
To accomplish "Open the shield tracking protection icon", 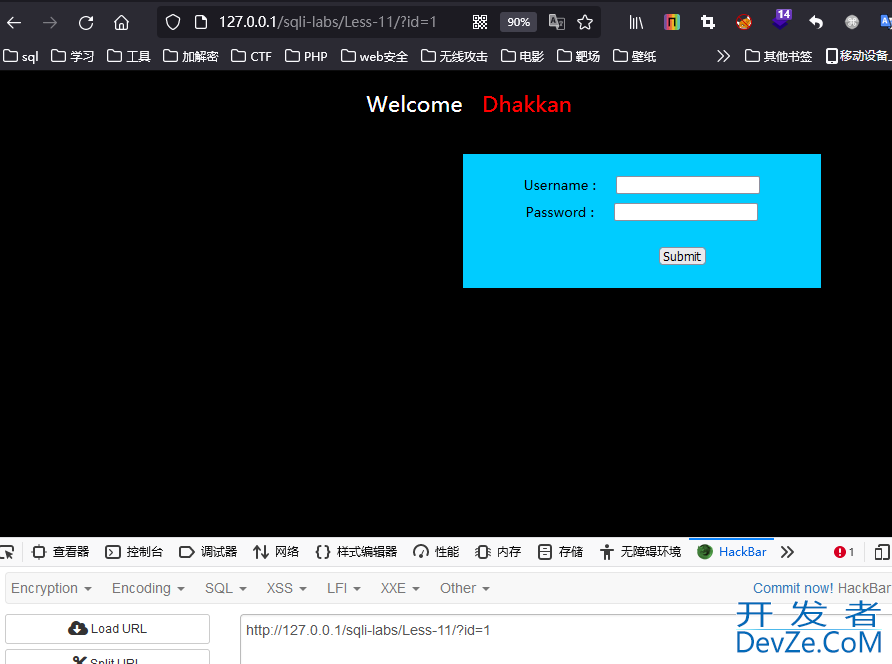I will 173,23.
